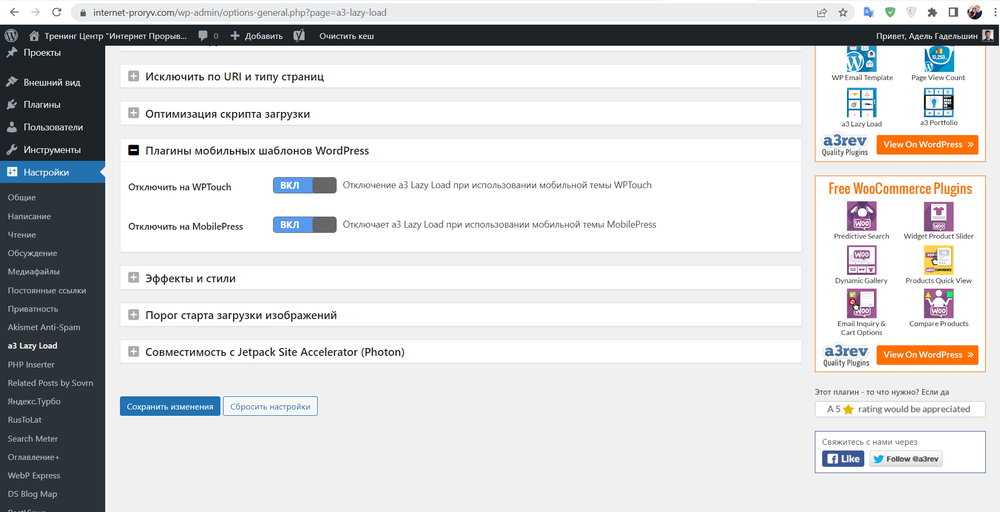
Task: Click the a3 Portfolio plugin icon
Action: coord(938,103)
